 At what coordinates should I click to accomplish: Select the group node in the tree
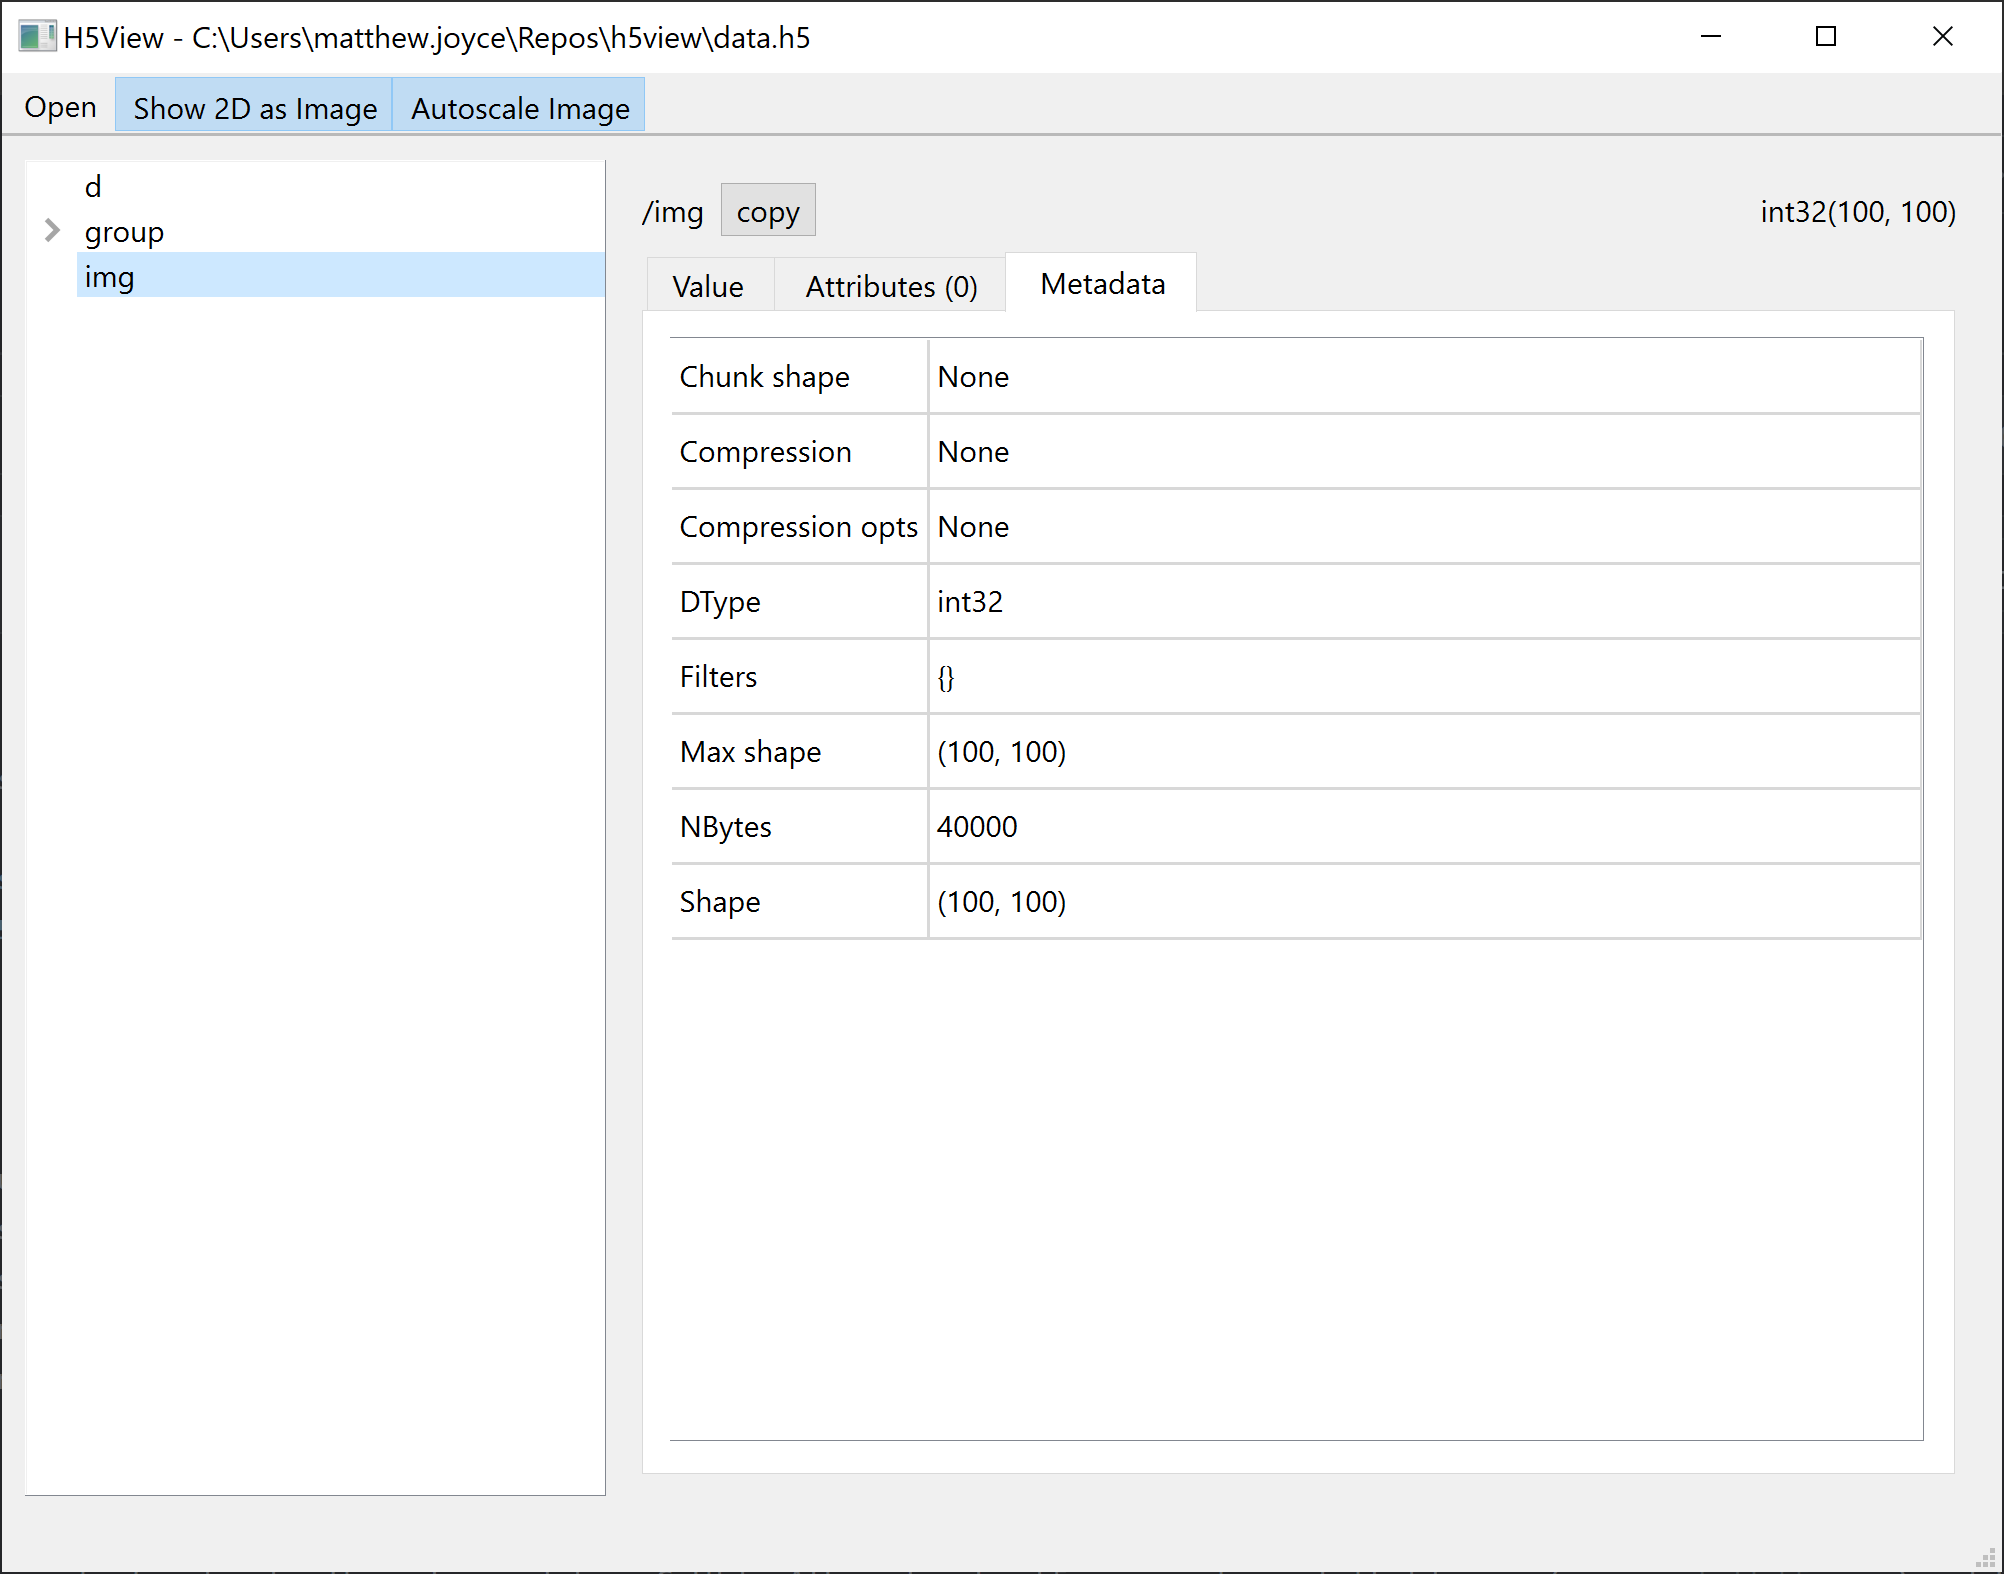pyautogui.click(x=124, y=231)
